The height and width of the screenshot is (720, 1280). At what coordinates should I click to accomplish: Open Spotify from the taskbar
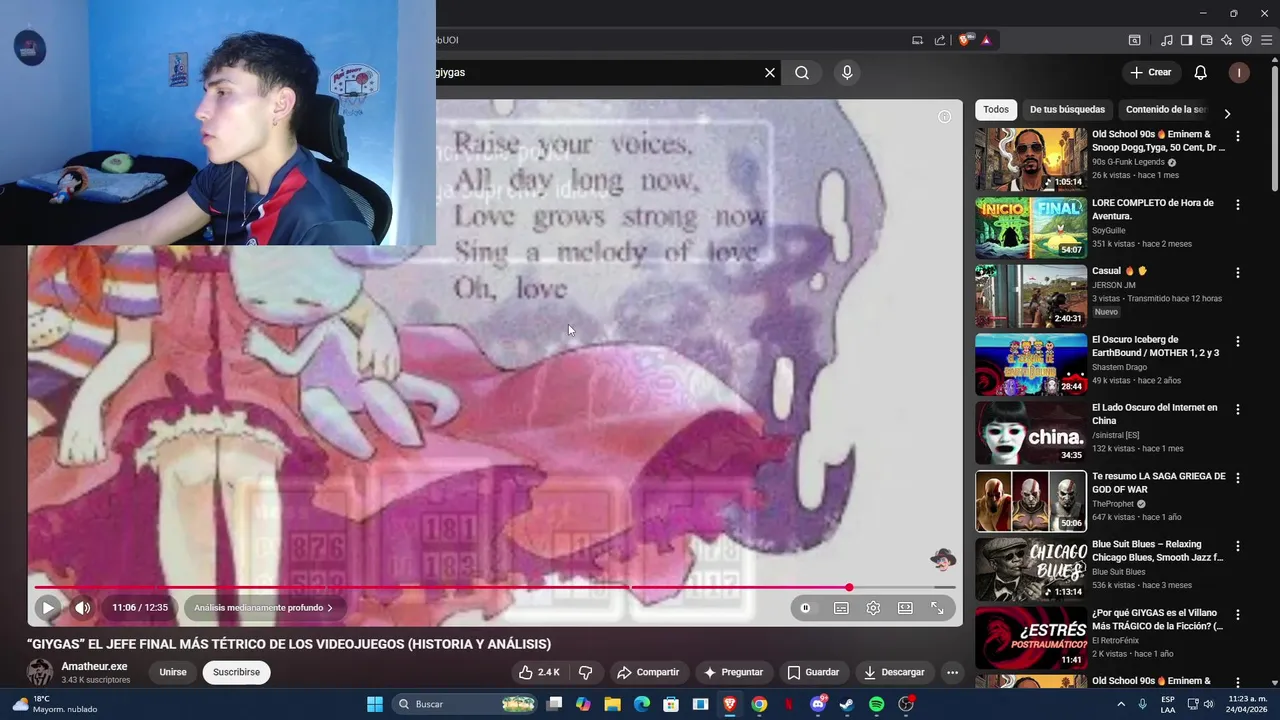pyautogui.click(x=877, y=704)
